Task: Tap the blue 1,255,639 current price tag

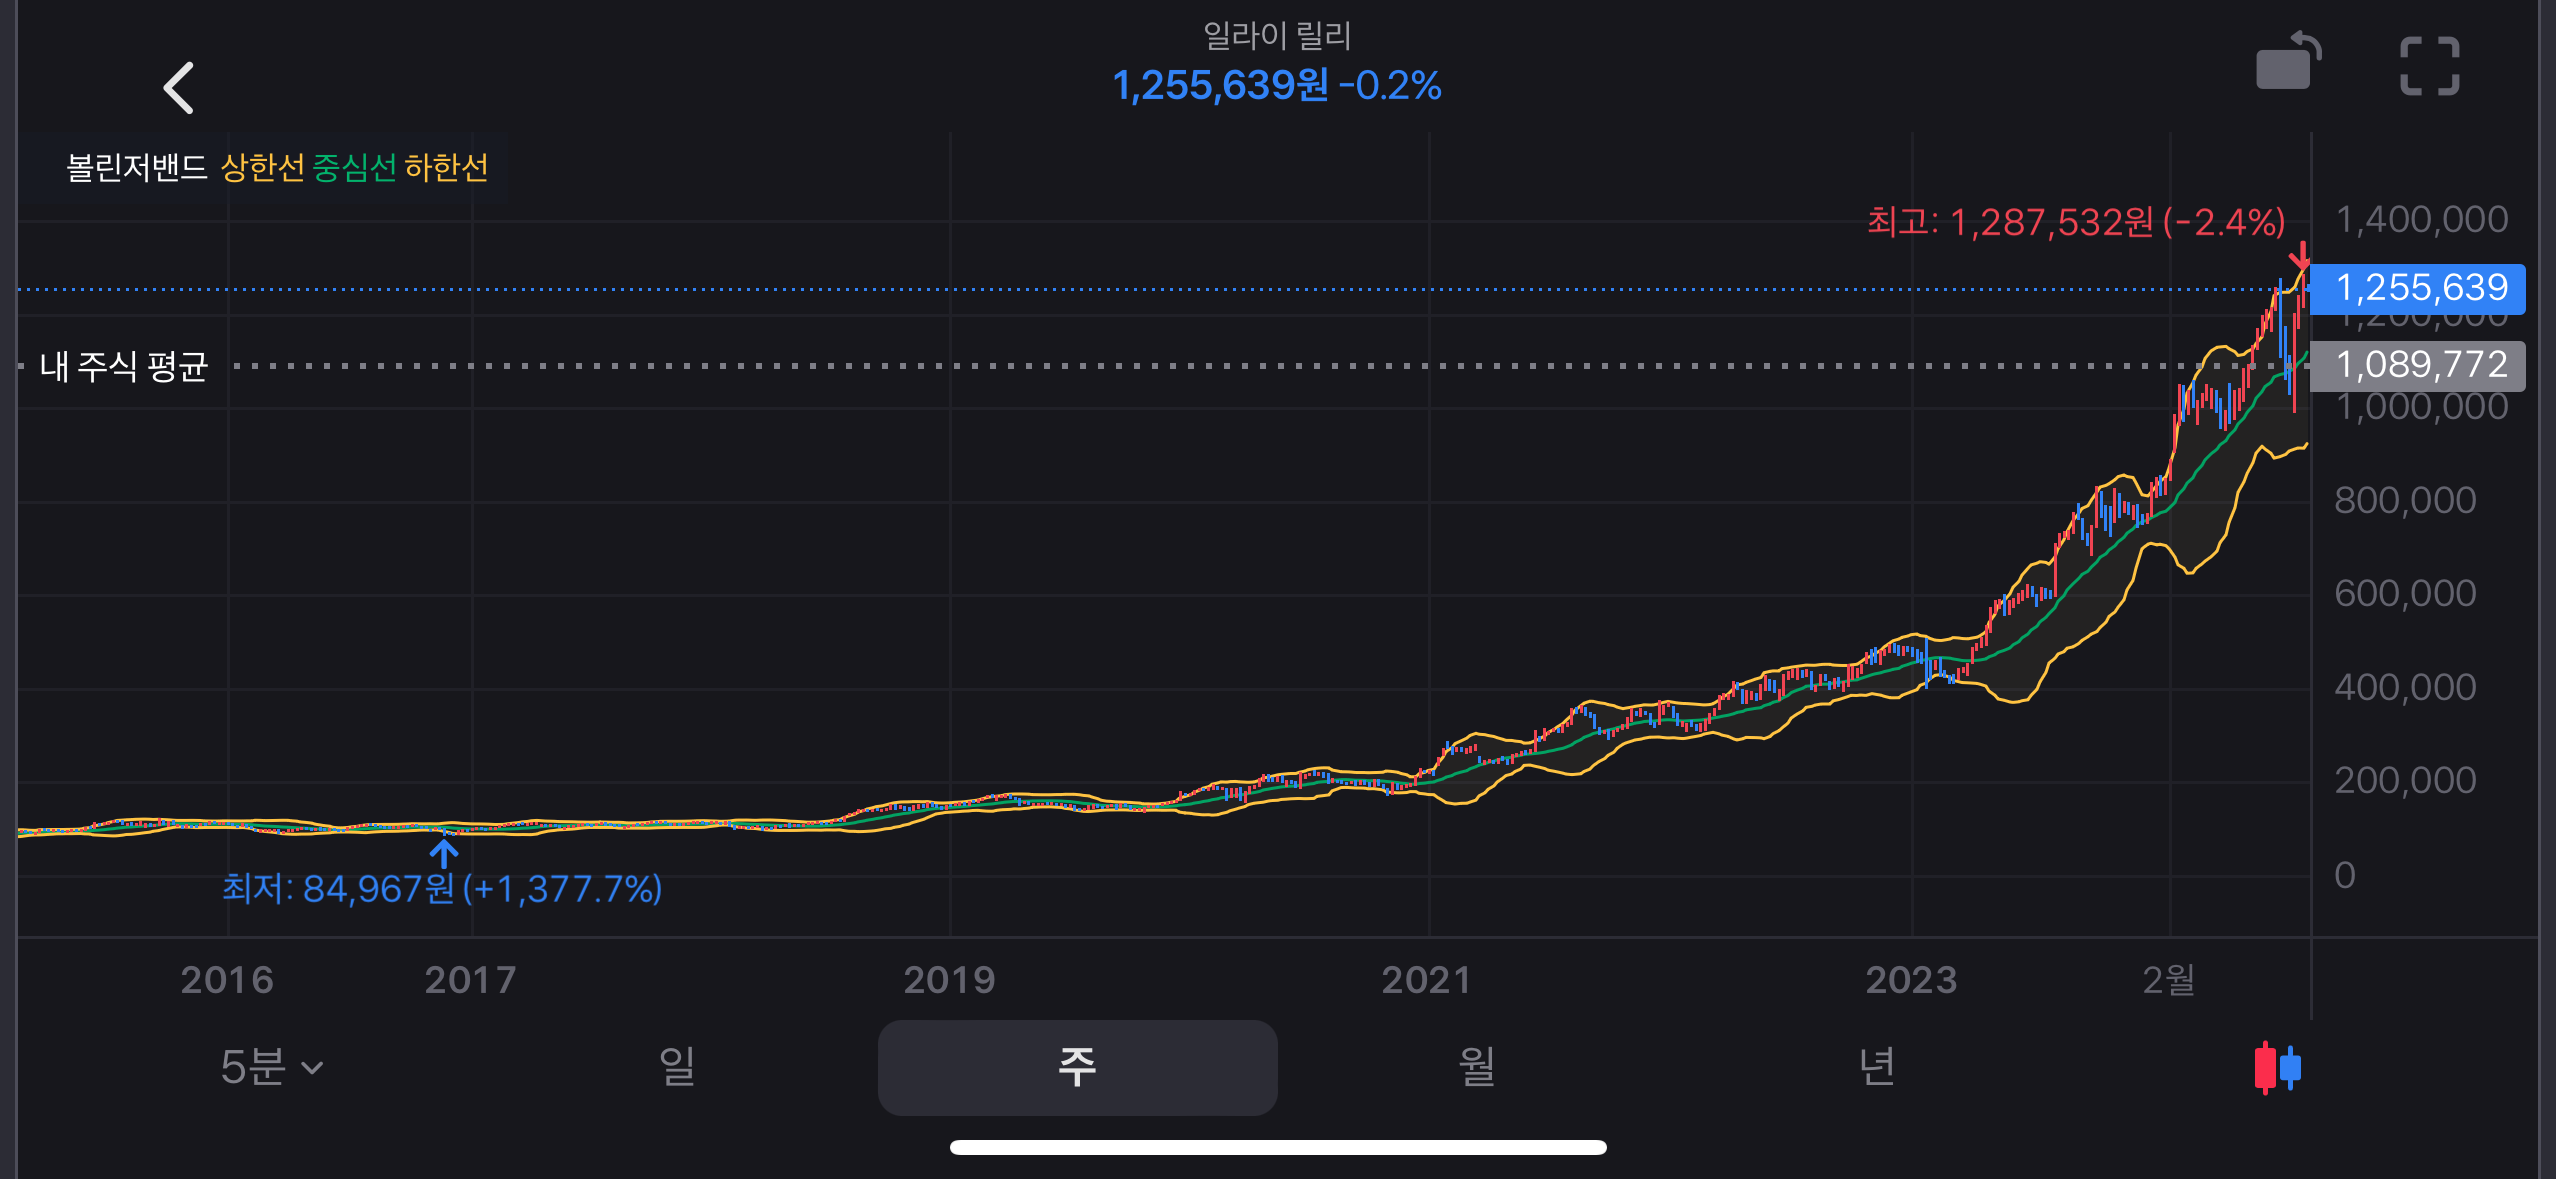Action: coord(2418,289)
